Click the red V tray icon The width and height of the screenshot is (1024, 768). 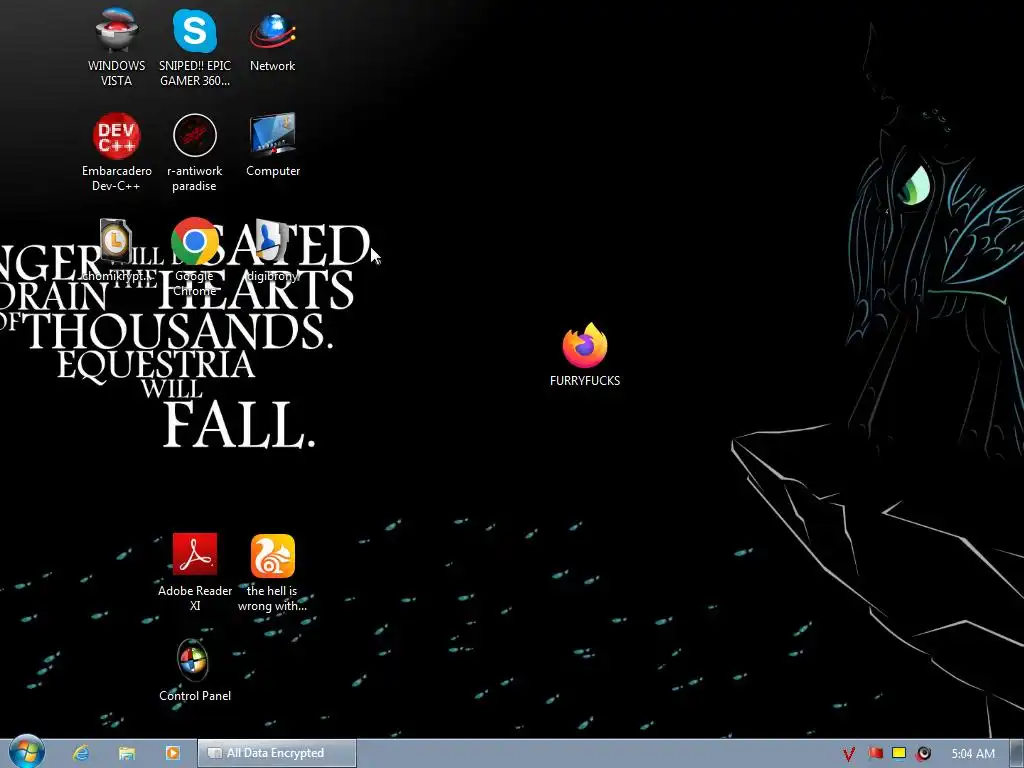point(848,754)
